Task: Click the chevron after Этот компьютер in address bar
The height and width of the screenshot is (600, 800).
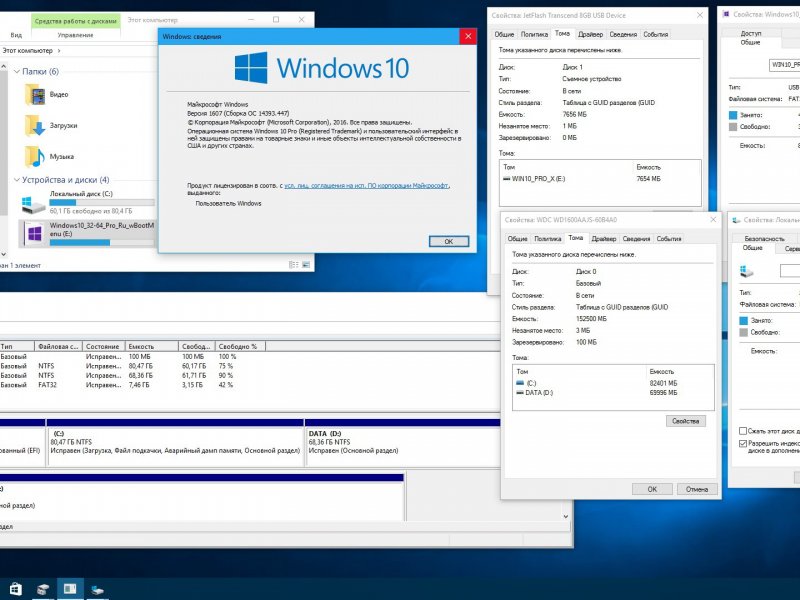Action: click(x=59, y=51)
